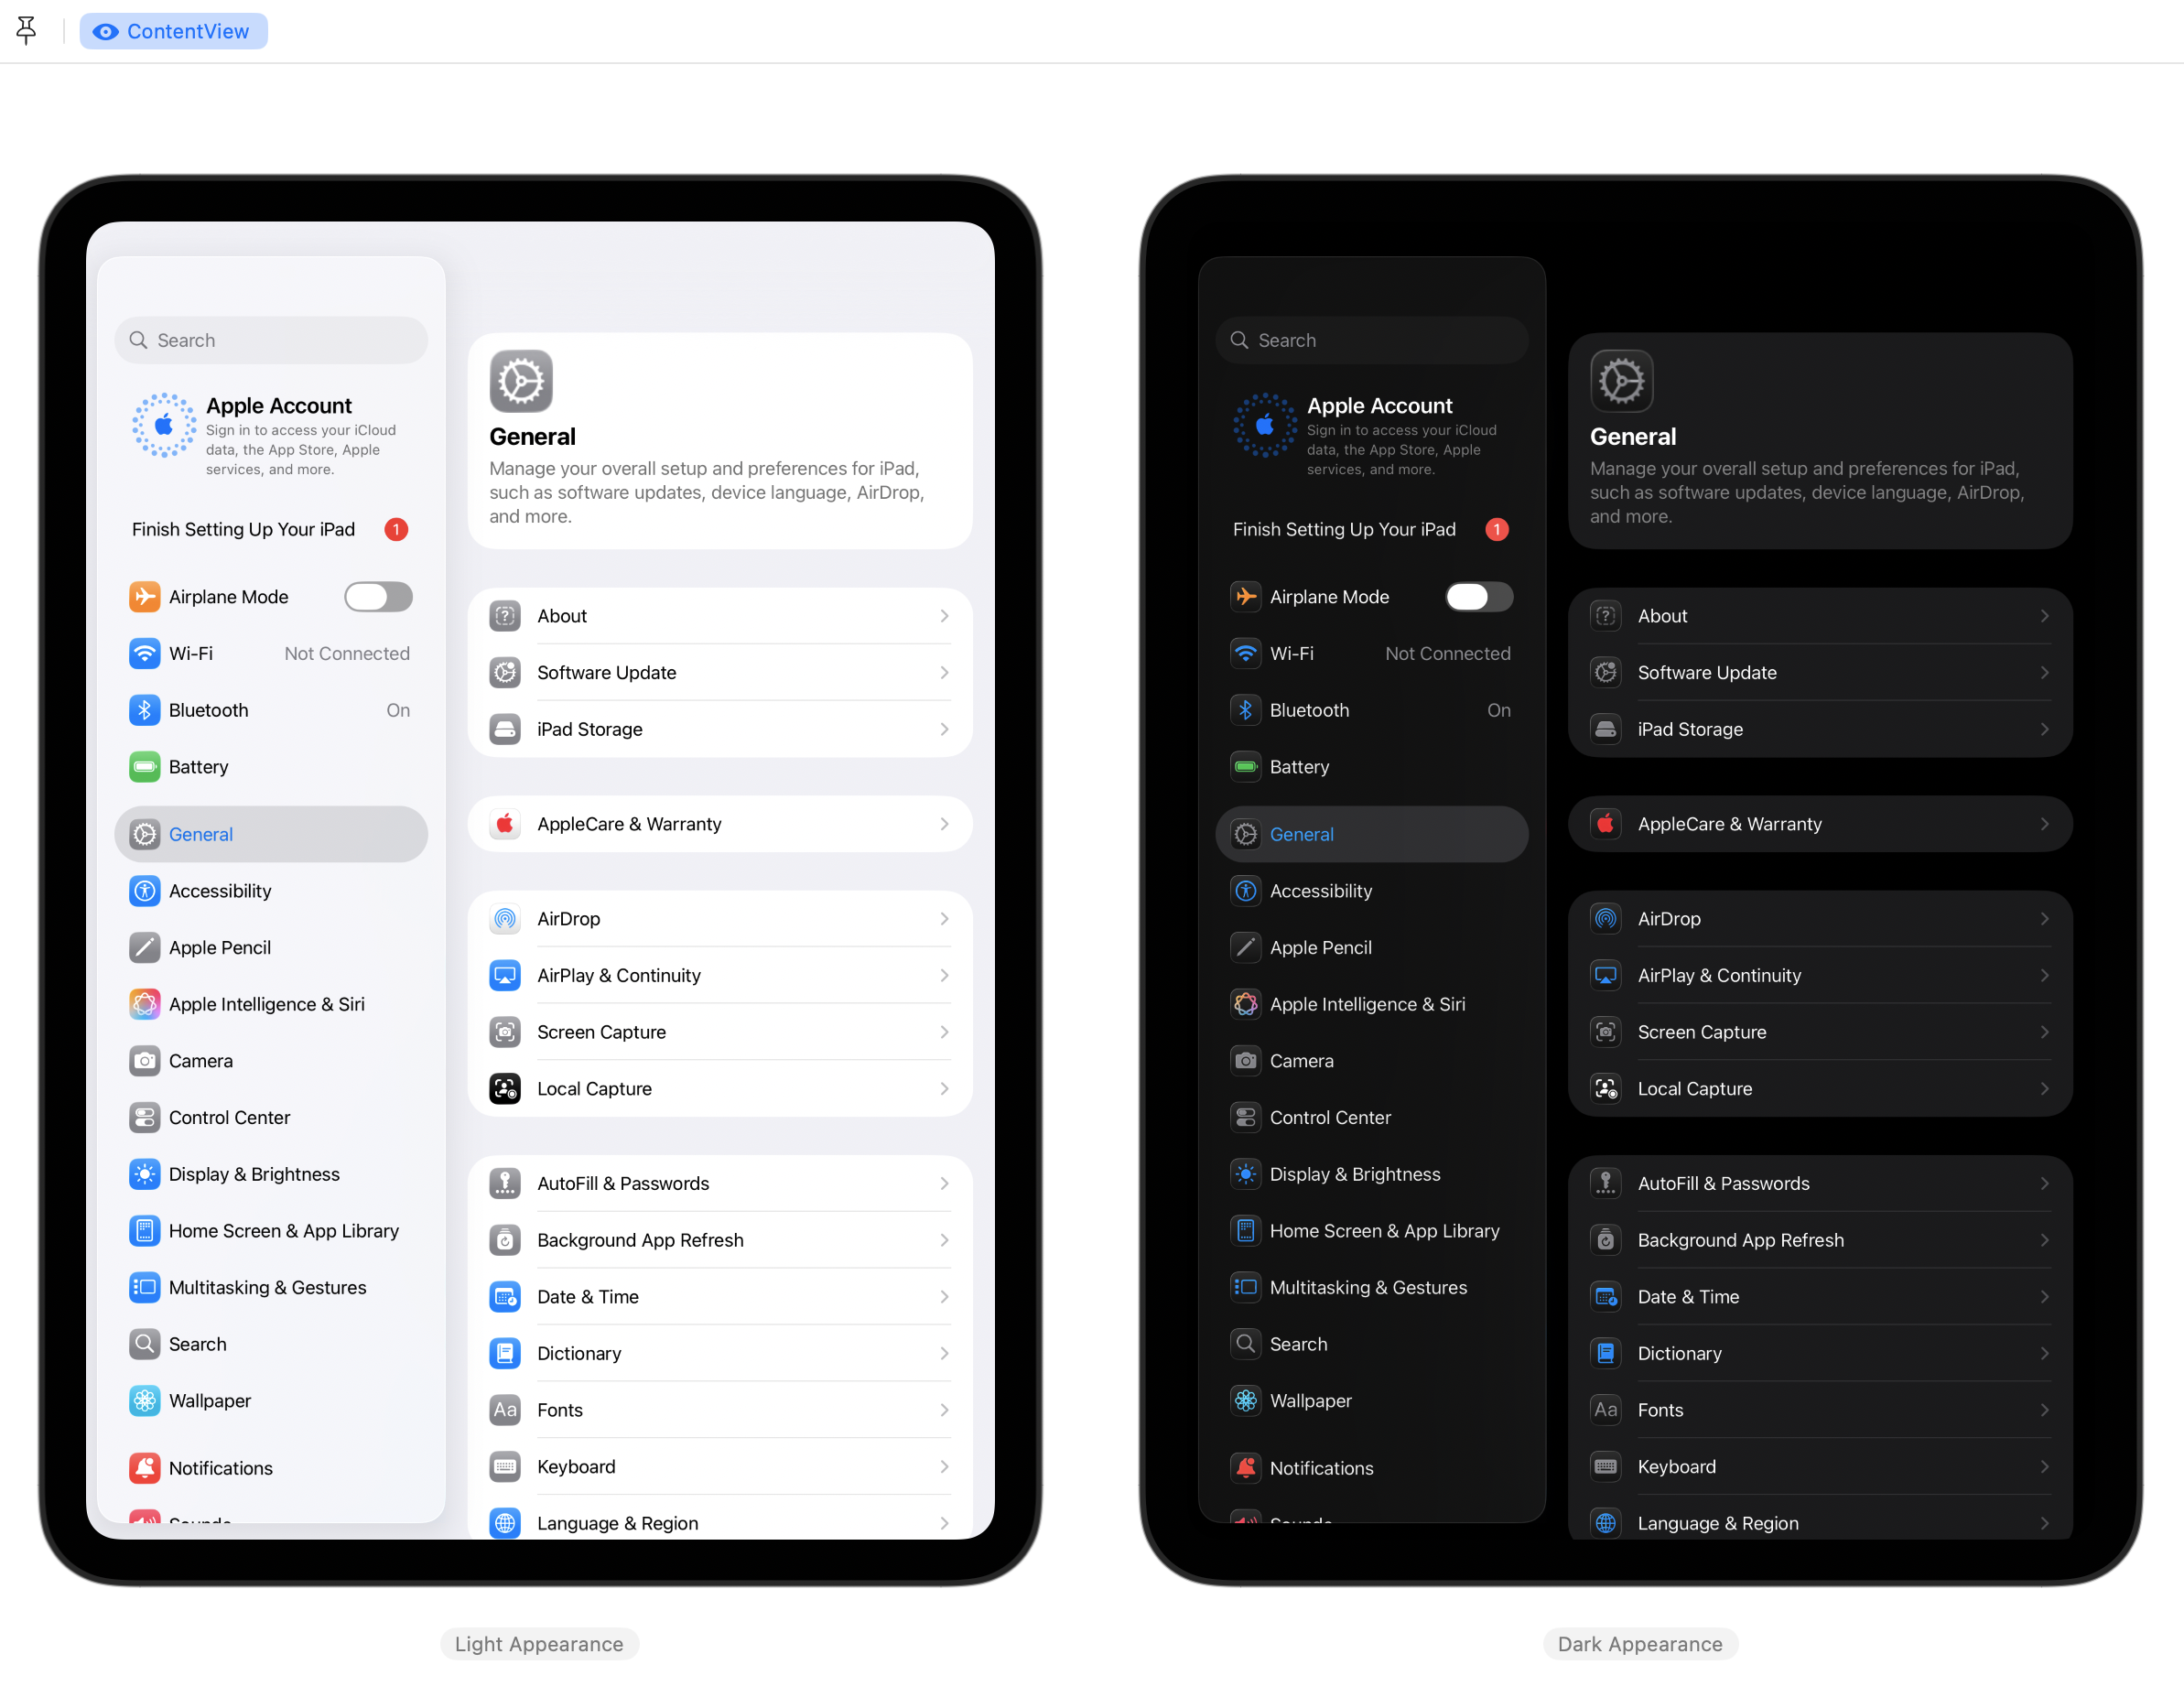Open iPad Storage in the dark preview
The width and height of the screenshot is (2184, 1708).
(x=1820, y=729)
